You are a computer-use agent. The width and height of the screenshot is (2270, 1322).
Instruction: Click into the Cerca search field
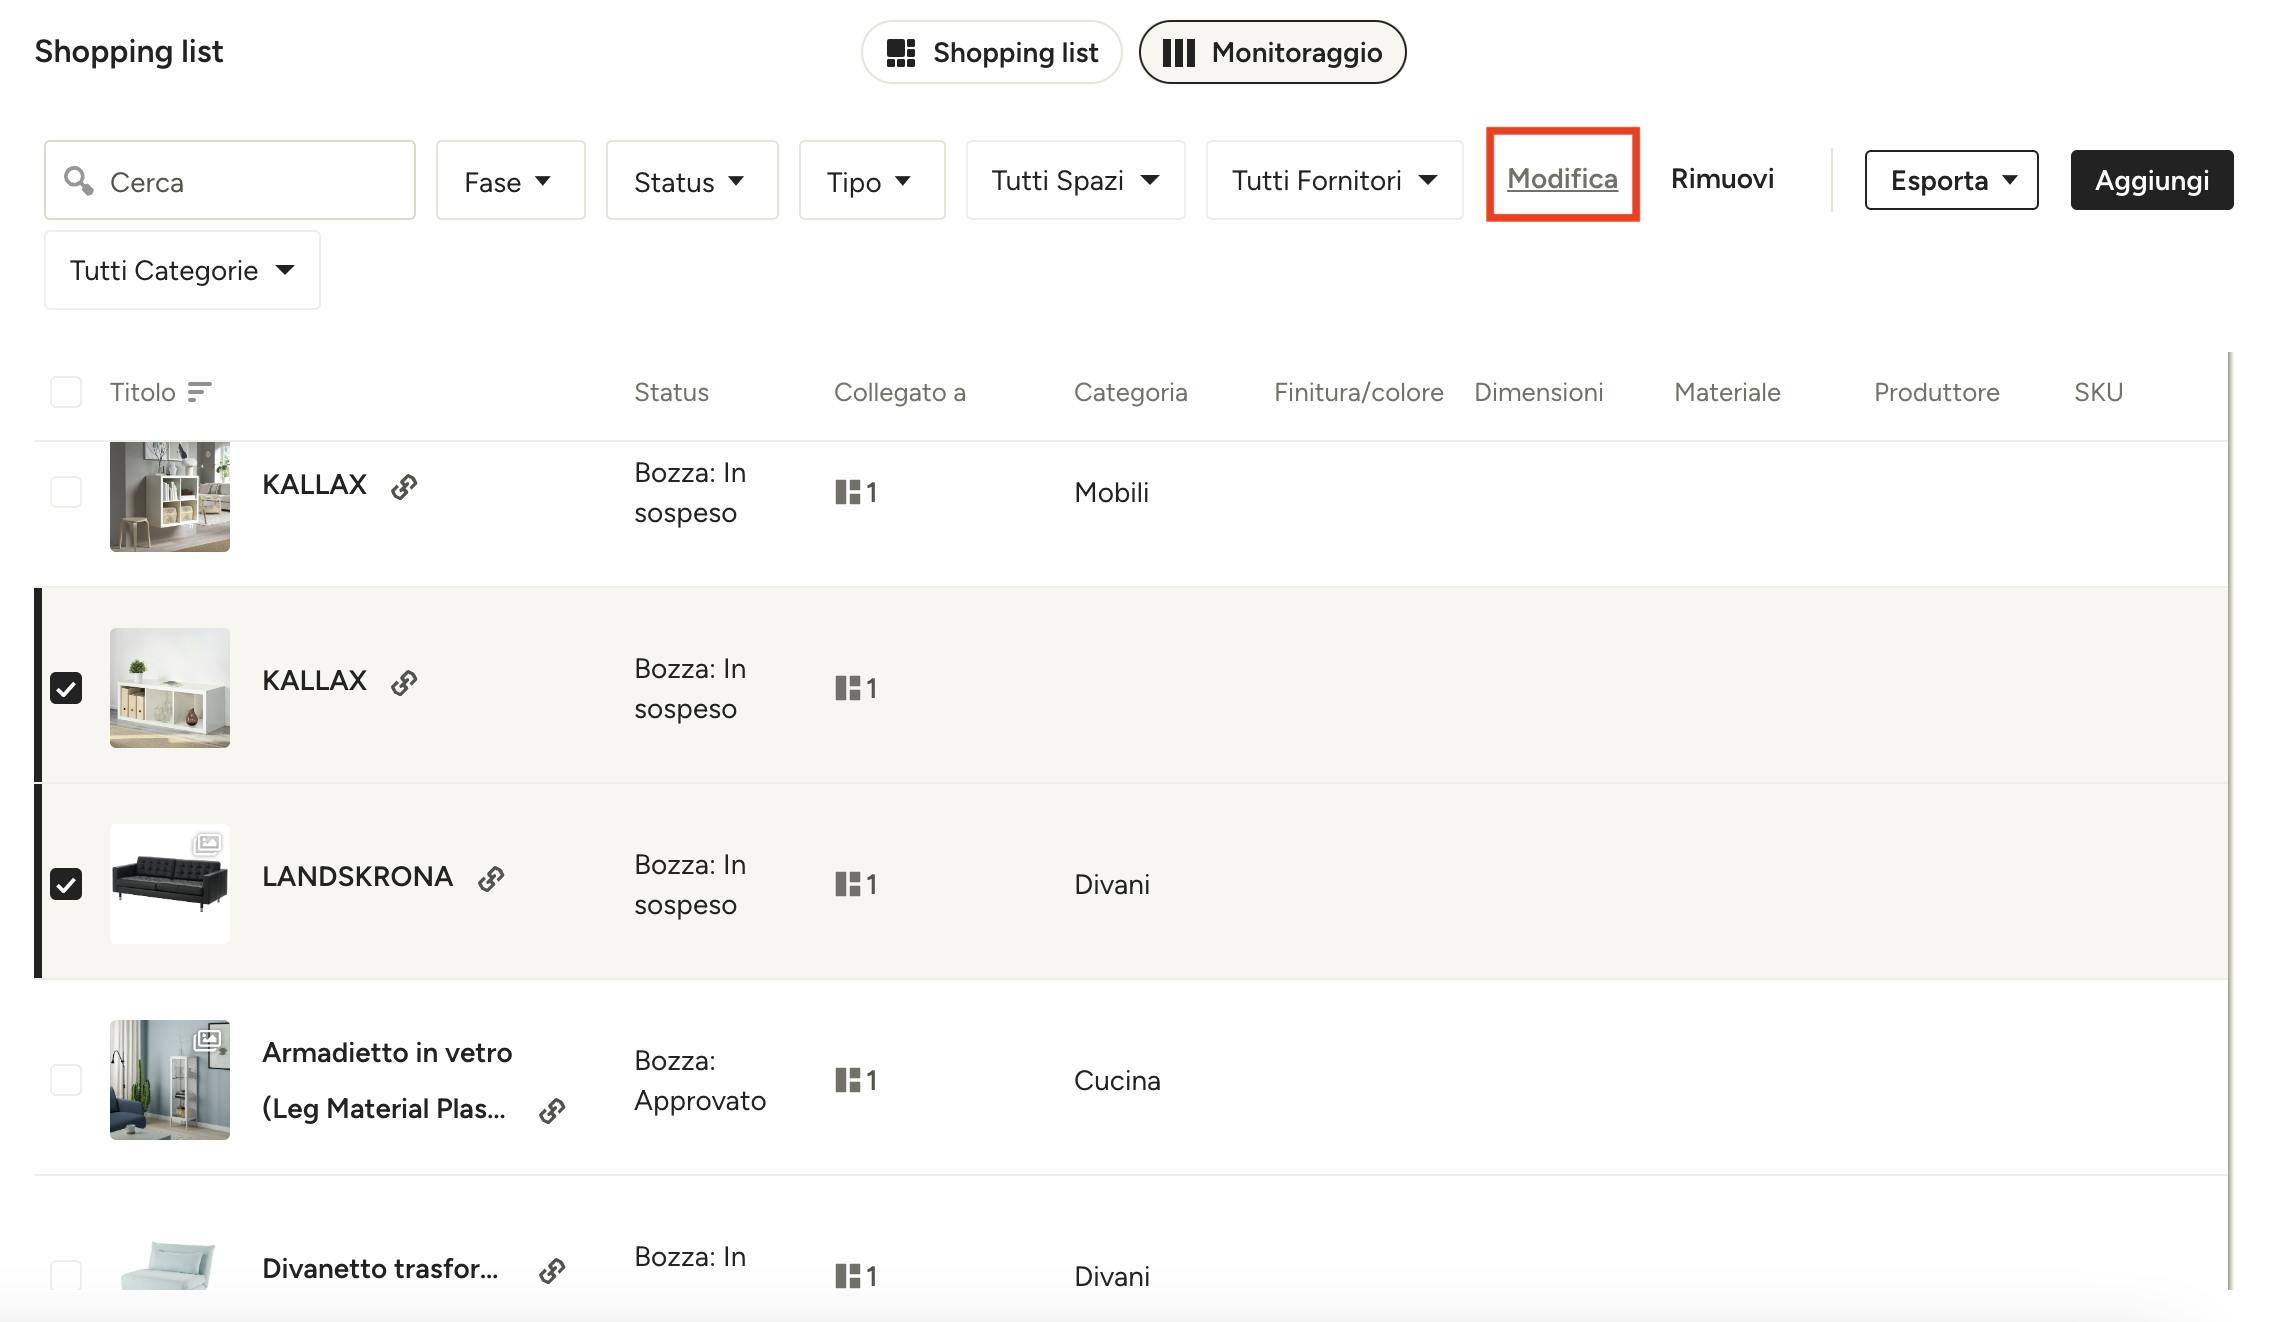pos(230,180)
